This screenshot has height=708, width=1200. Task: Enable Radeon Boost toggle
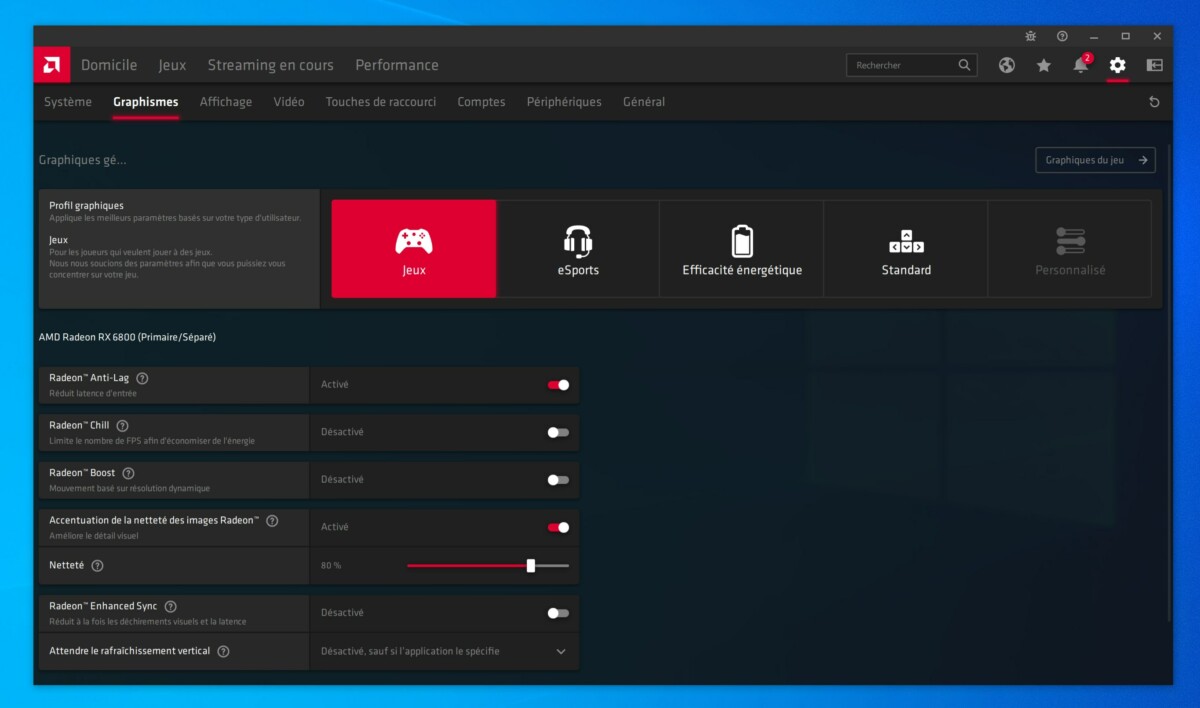558,480
